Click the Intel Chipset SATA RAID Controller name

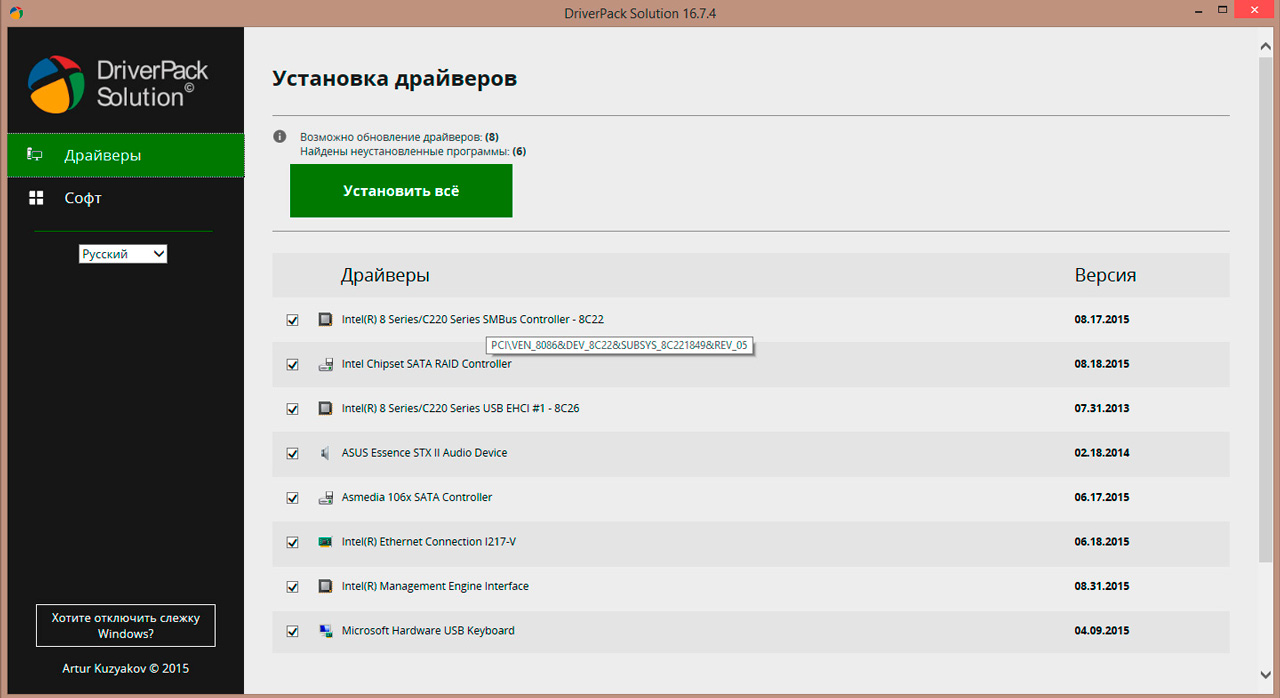point(426,364)
